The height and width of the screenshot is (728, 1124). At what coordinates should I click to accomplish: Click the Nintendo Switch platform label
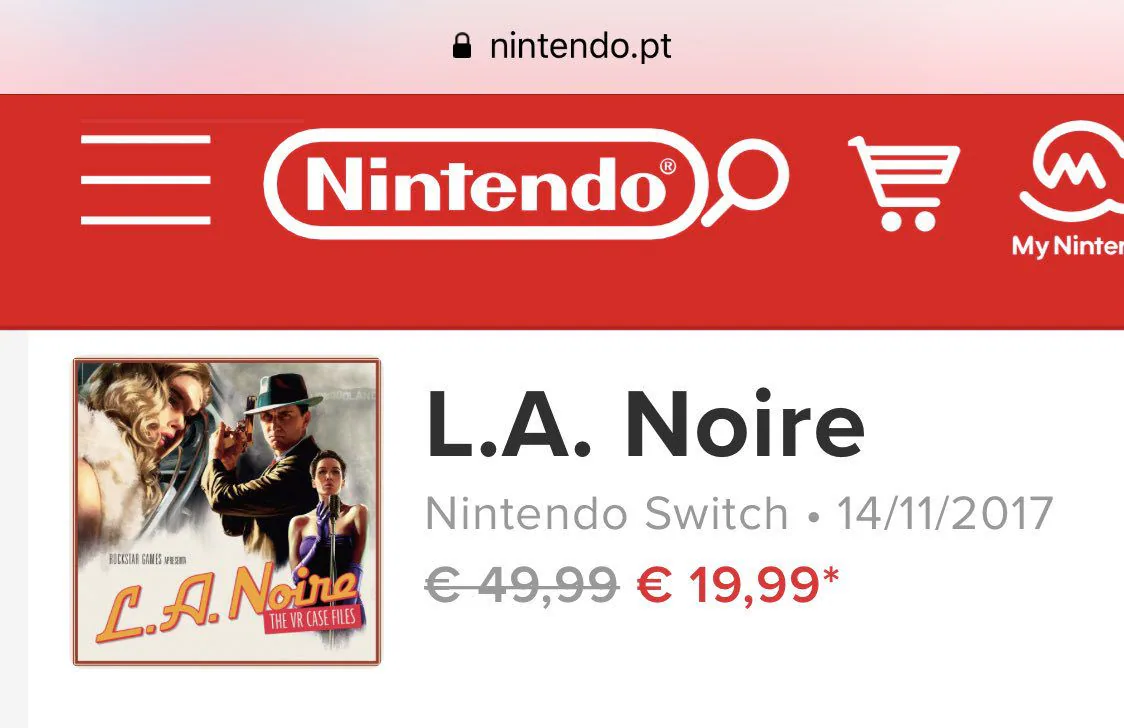pos(607,514)
